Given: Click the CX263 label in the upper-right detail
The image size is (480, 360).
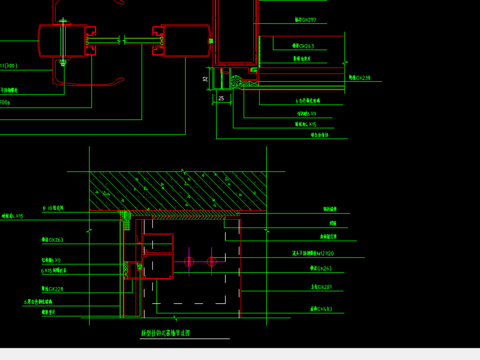Looking at the screenshot, I should point(303,46).
